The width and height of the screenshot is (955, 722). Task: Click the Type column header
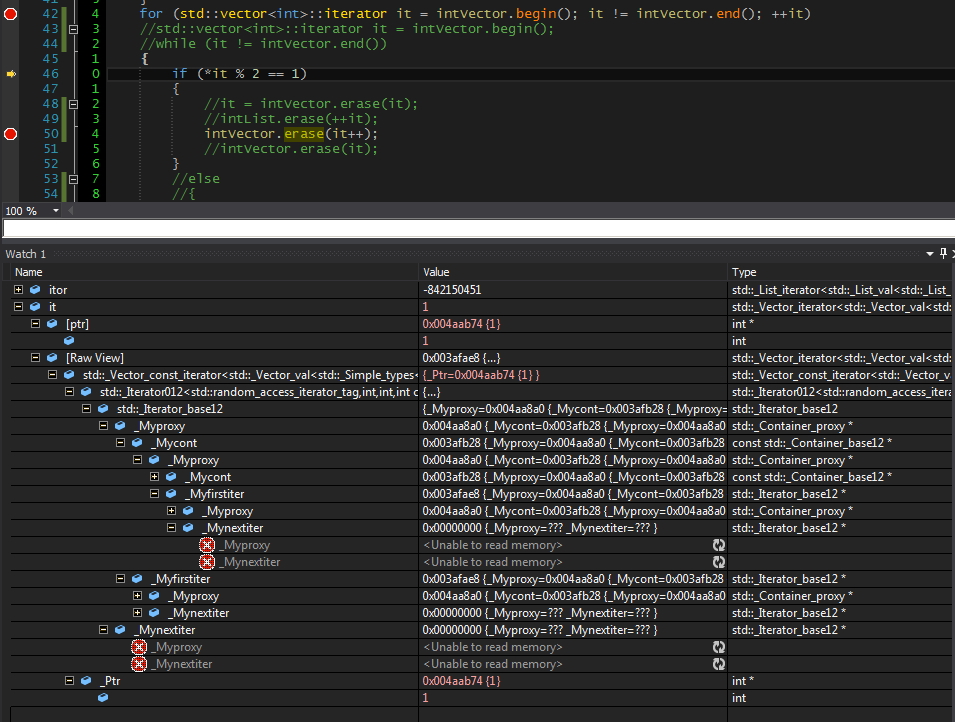point(841,272)
